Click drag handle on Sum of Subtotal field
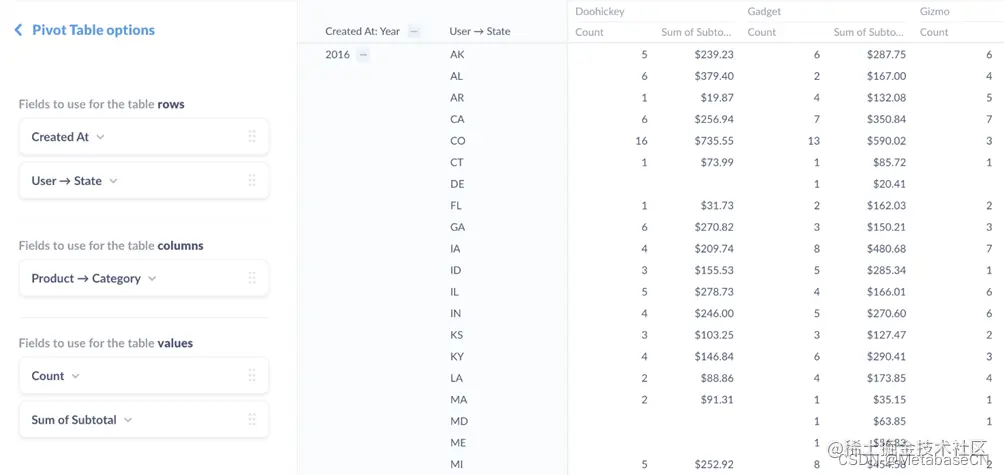The image size is (1004, 475). pyautogui.click(x=251, y=420)
